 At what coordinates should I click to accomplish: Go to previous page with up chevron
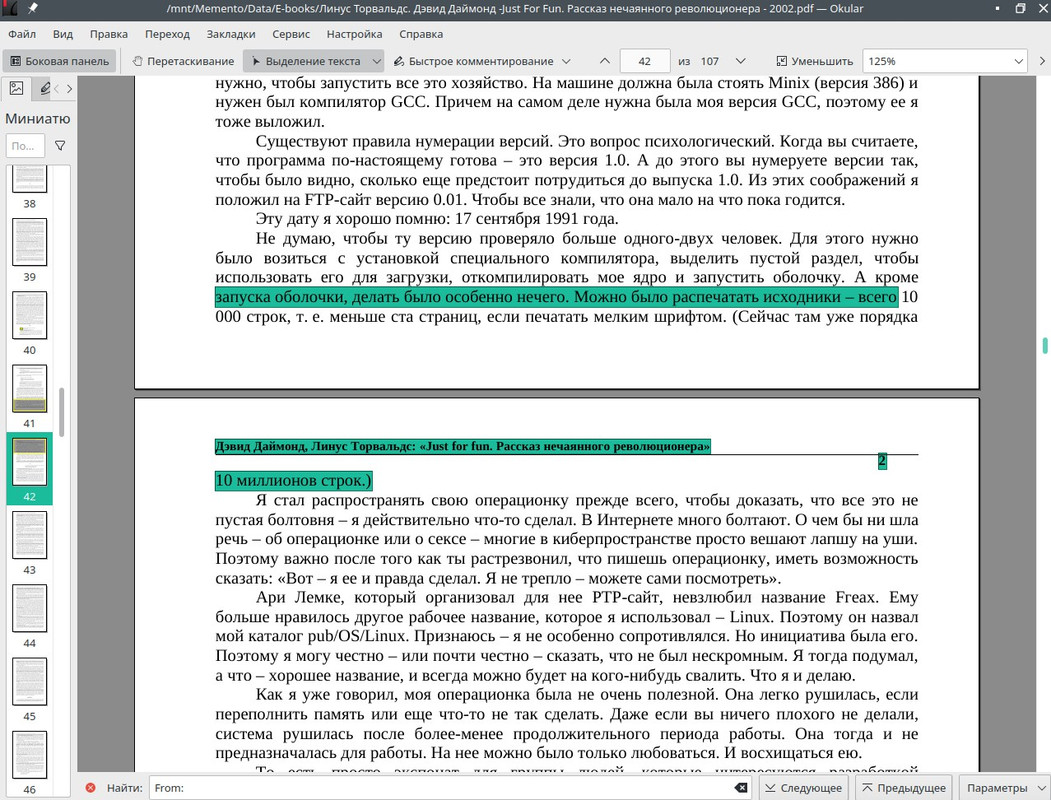click(605, 61)
